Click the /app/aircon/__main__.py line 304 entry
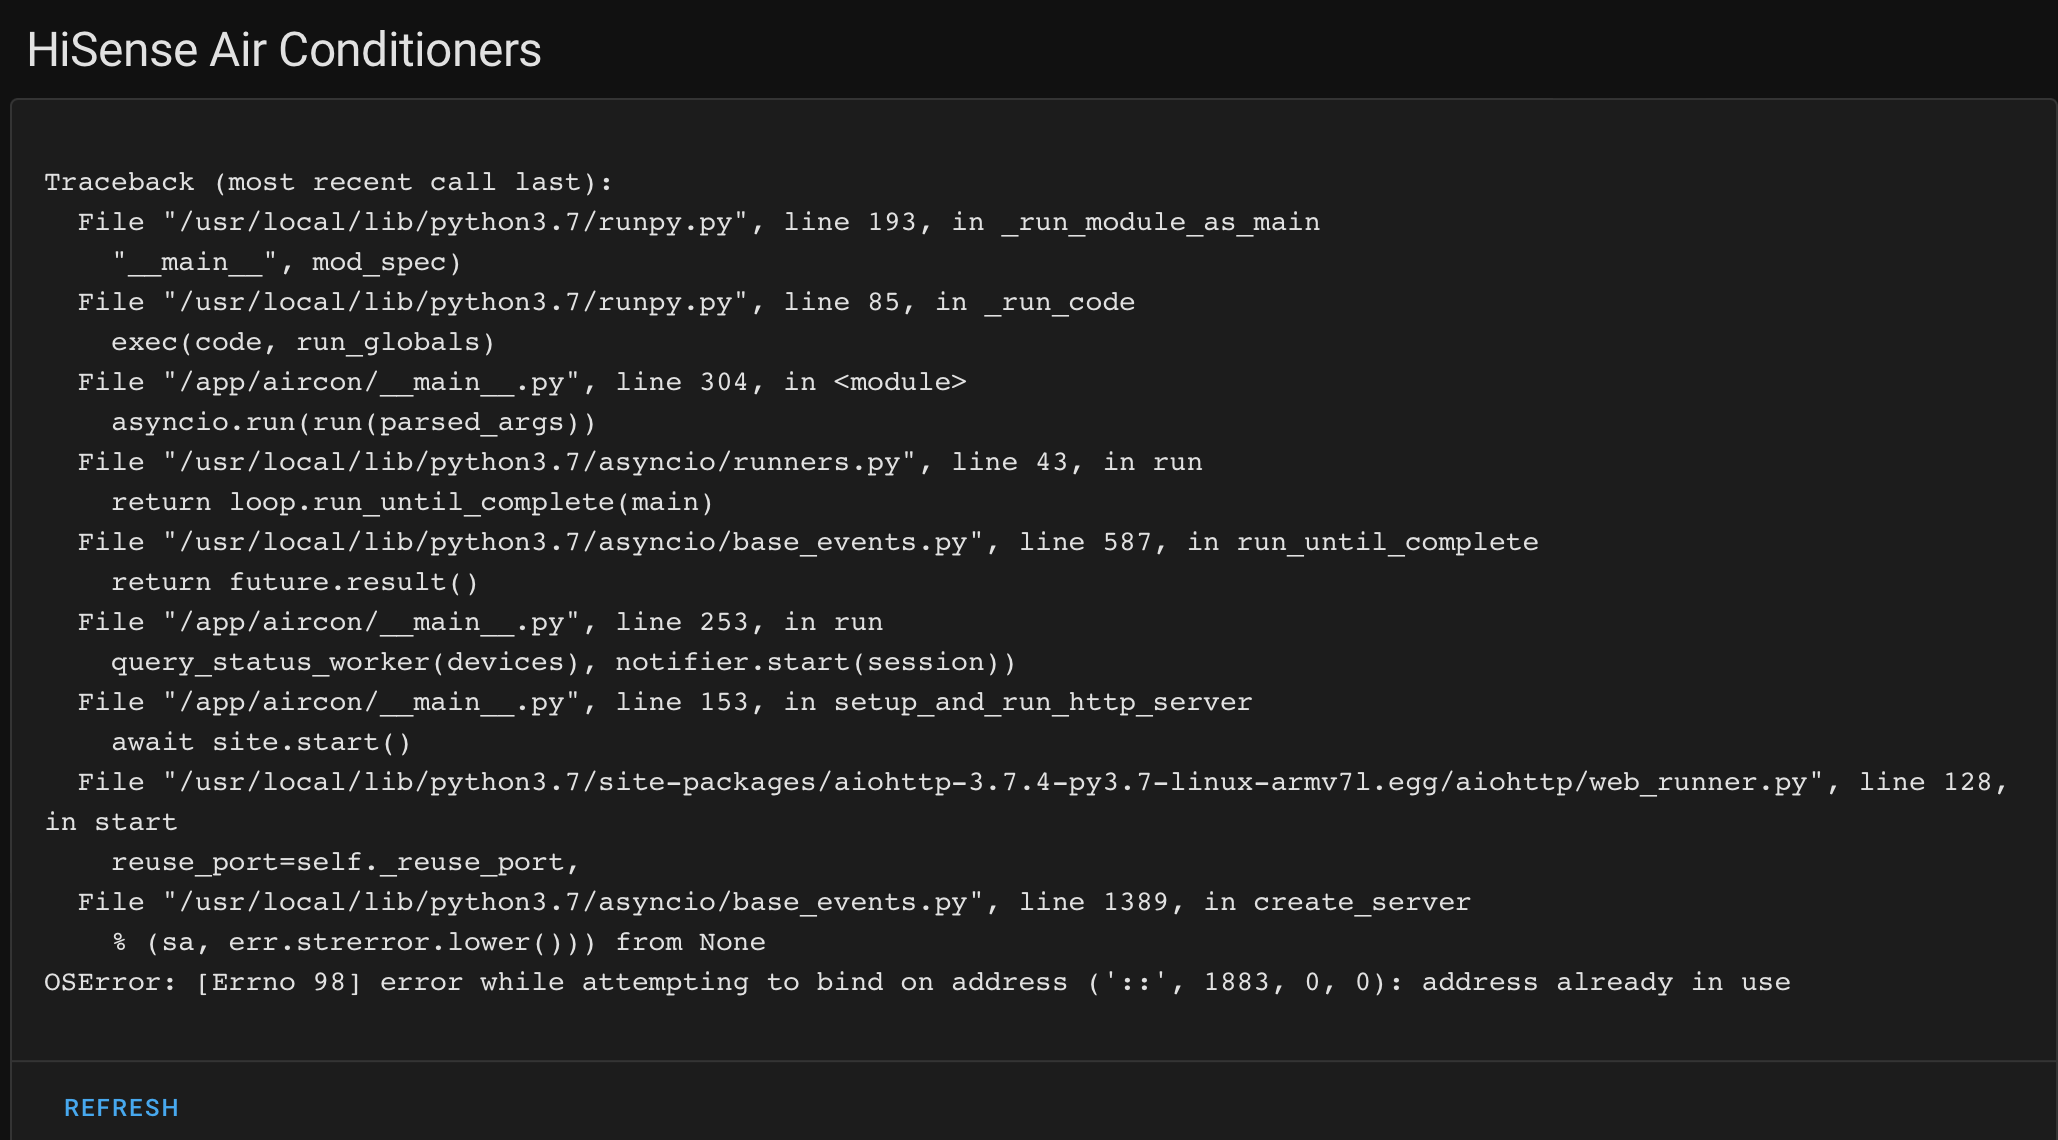The image size is (2058, 1140). (520, 381)
